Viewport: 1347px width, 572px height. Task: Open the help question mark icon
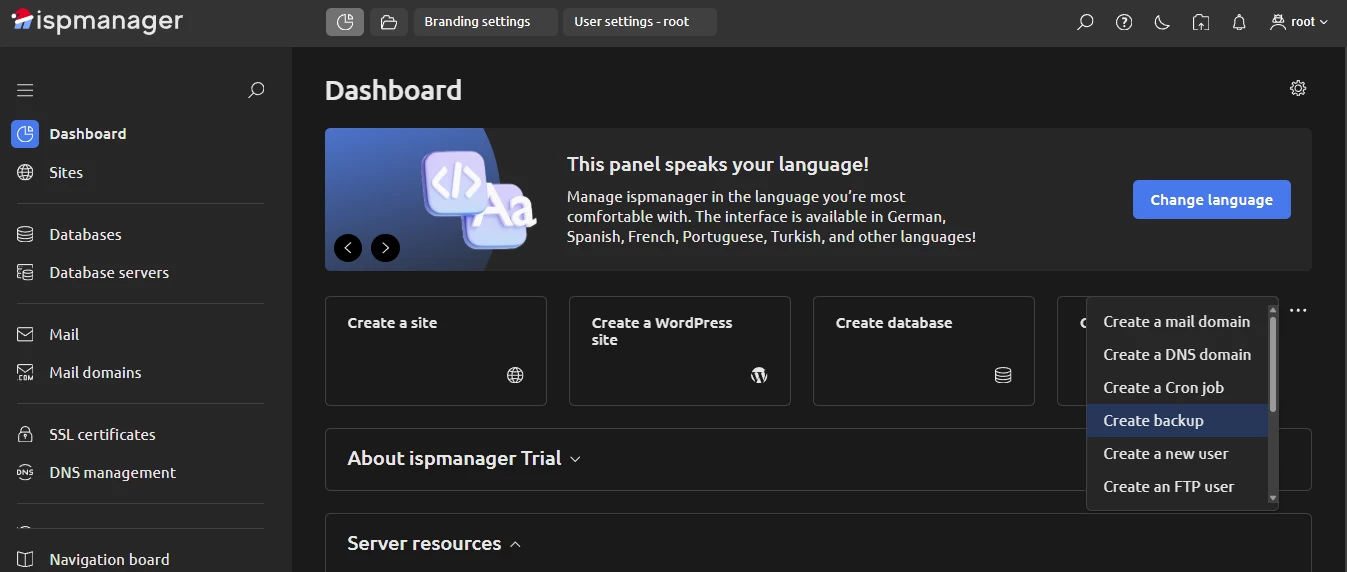(1124, 22)
